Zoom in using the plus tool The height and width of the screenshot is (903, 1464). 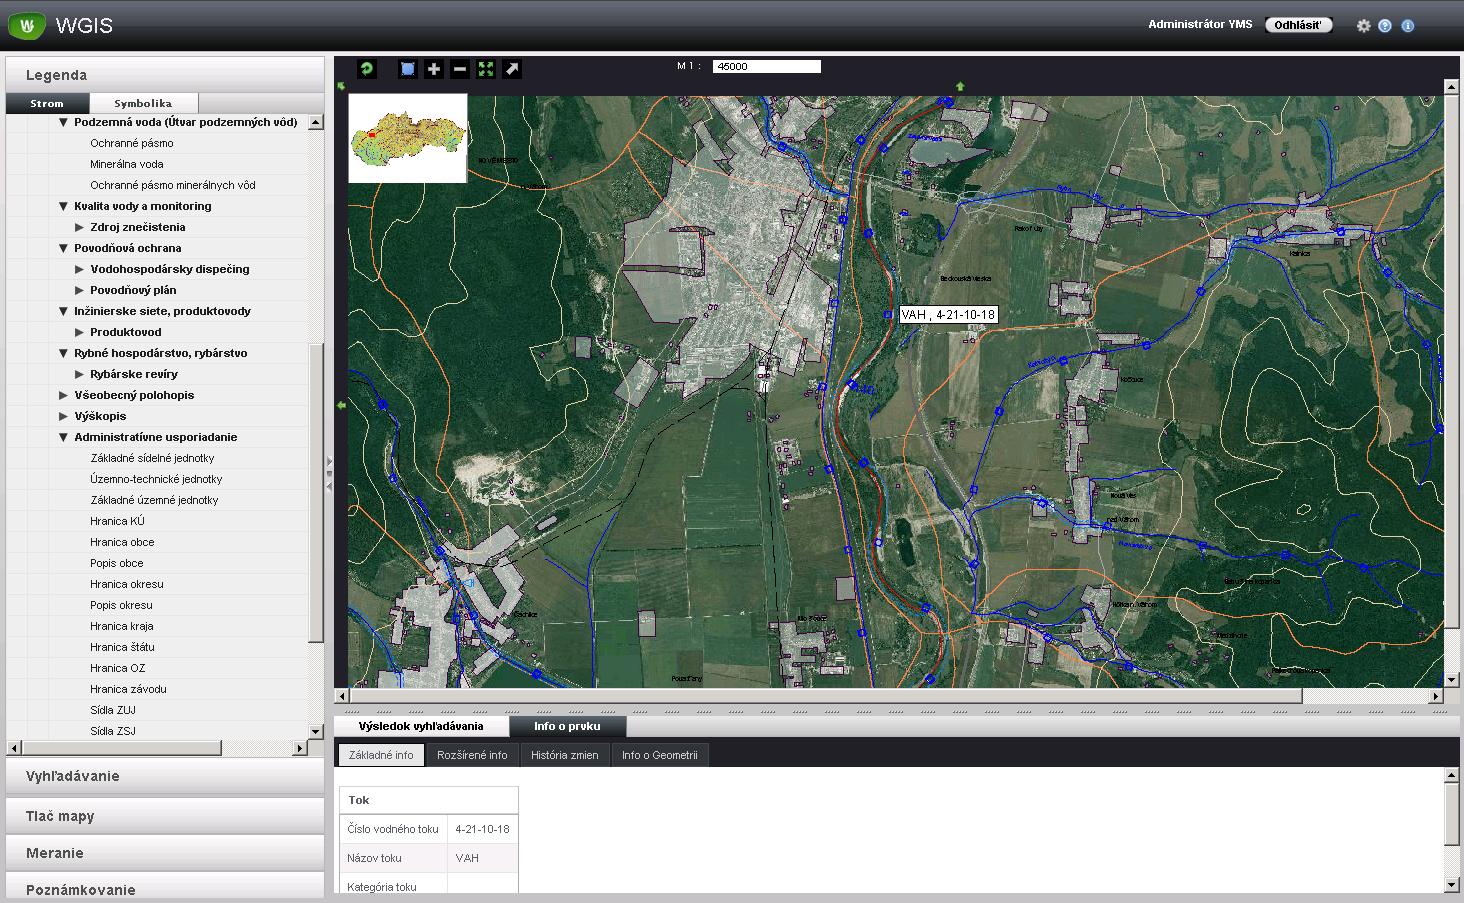click(434, 69)
